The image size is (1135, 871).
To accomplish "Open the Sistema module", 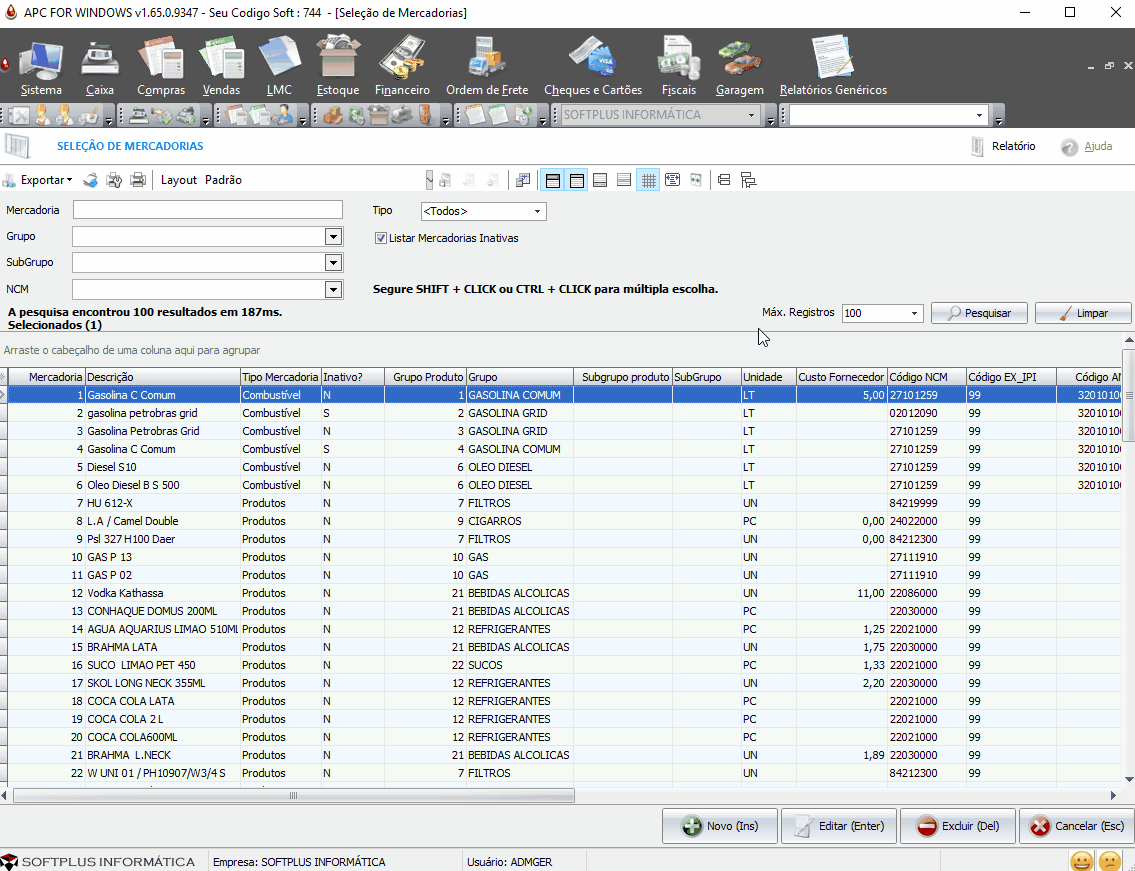I will click(x=41, y=67).
